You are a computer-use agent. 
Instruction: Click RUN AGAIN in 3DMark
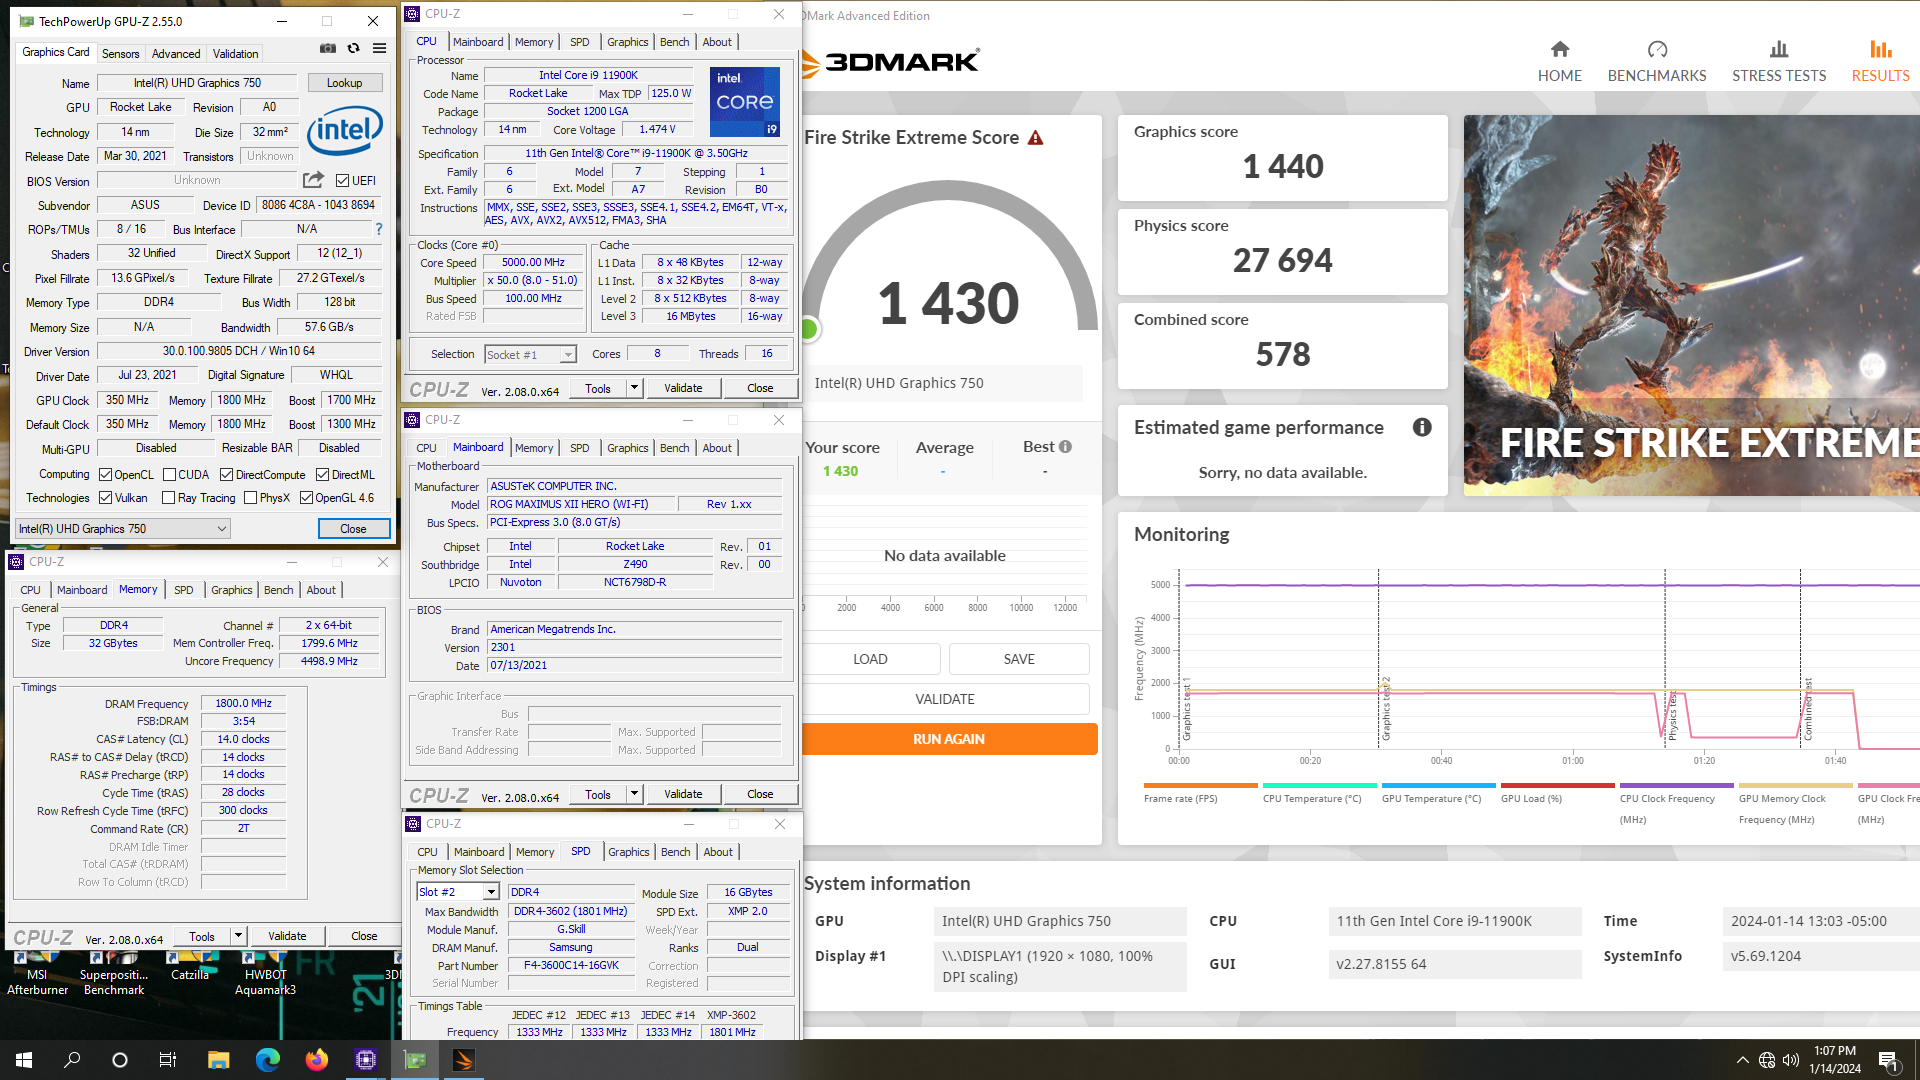pyautogui.click(x=949, y=739)
